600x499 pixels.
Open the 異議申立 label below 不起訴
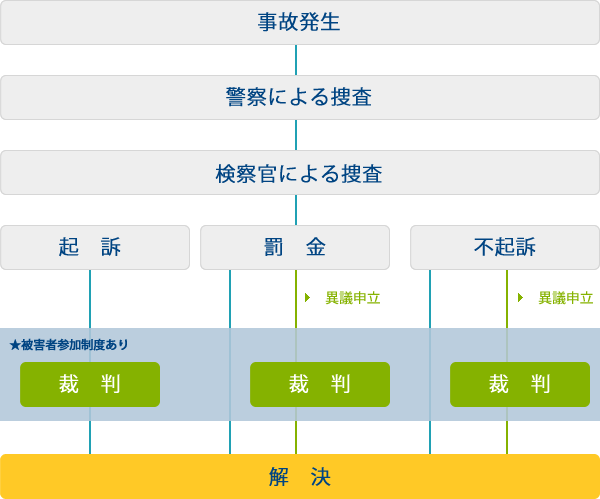(x=565, y=298)
